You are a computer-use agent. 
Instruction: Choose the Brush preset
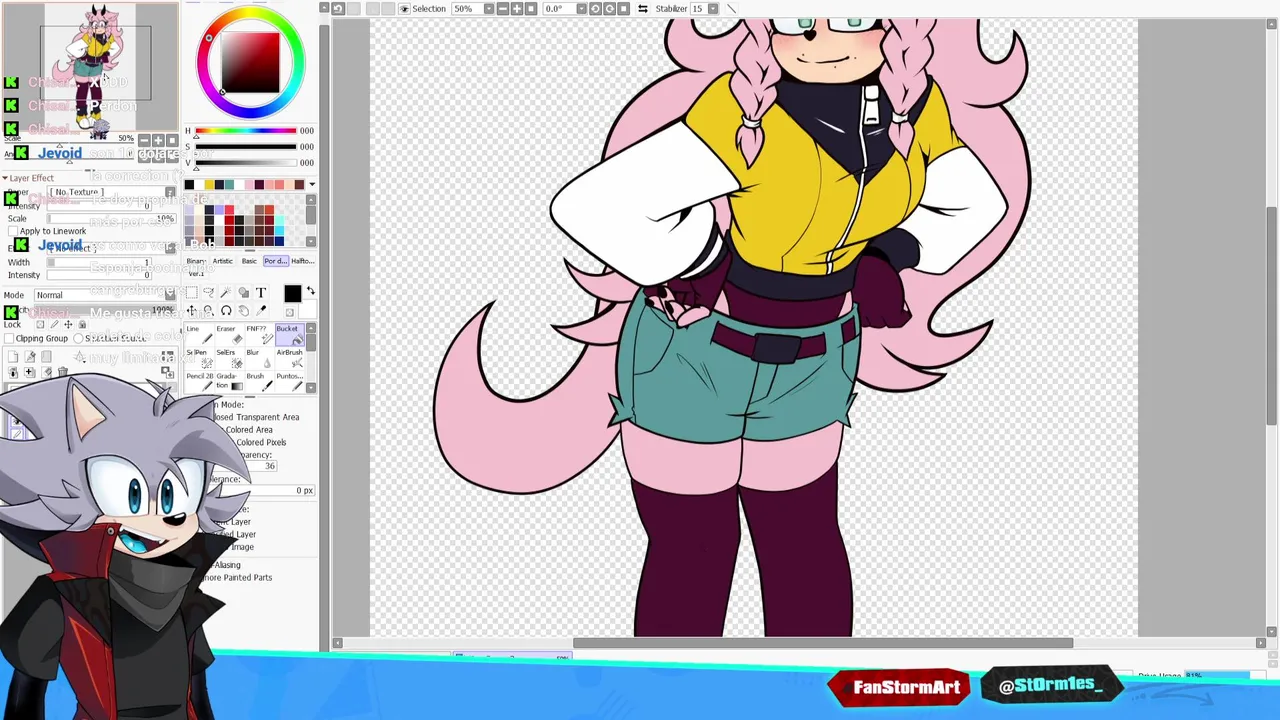[x=260, y=381]
